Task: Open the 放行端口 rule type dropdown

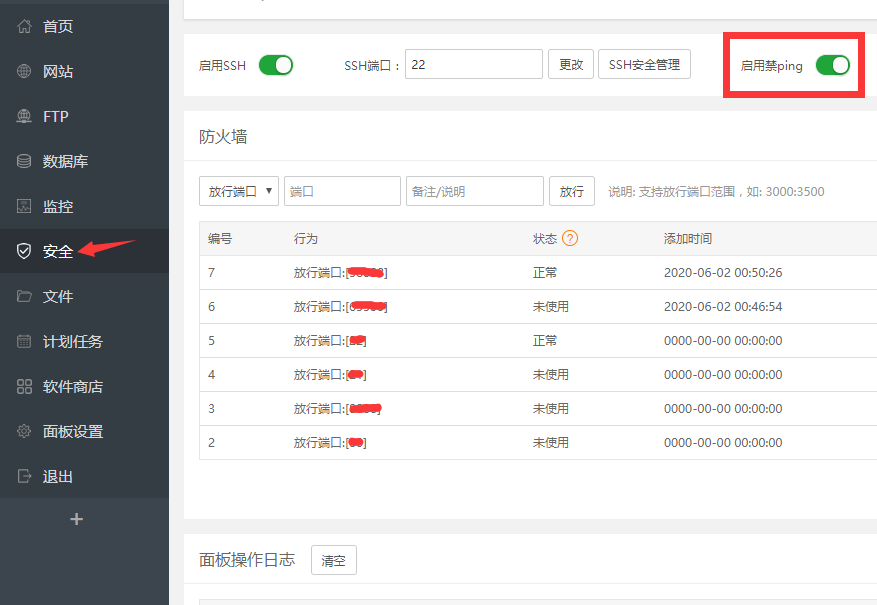Action: point(238,190)
